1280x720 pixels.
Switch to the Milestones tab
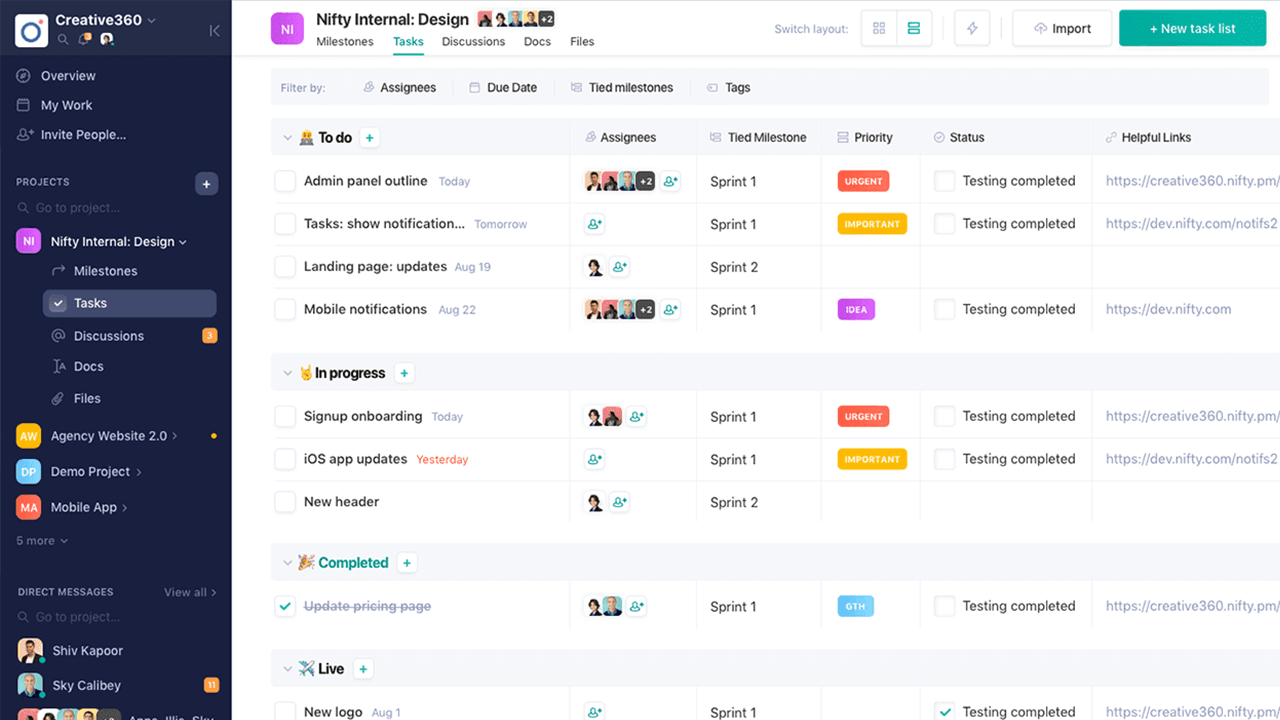tap(344, 42)
